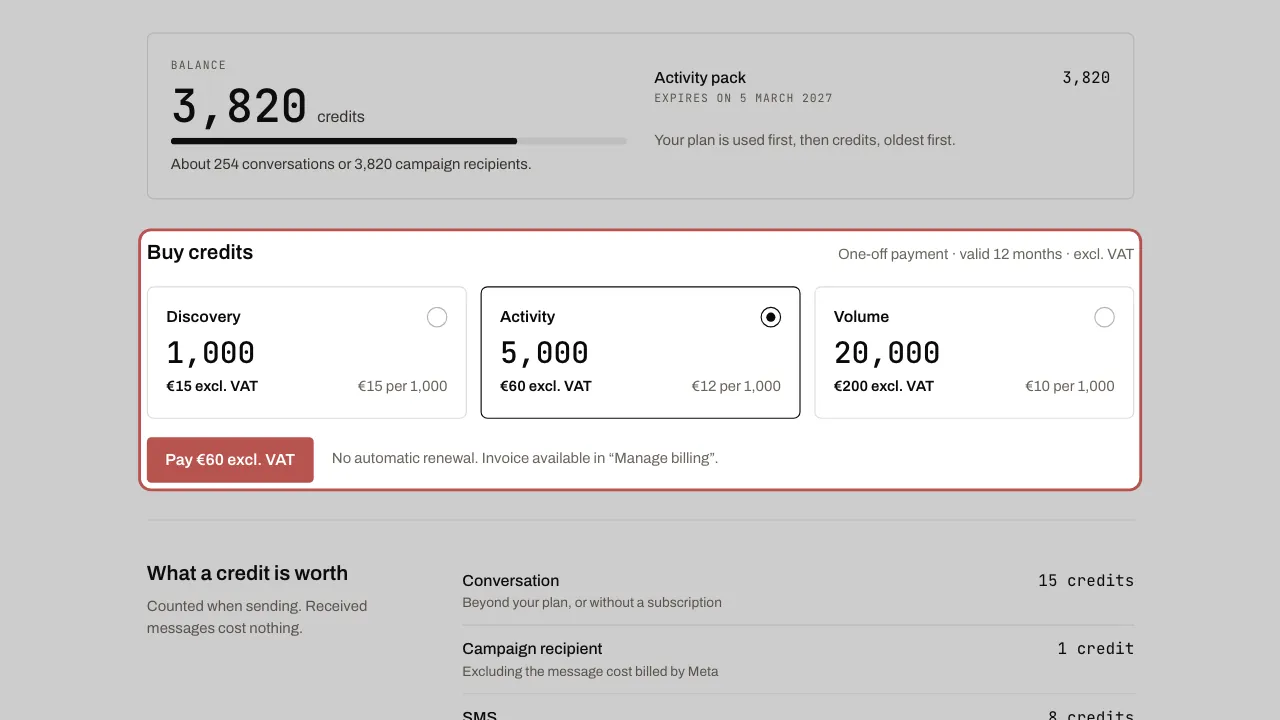1280x720 pixels.
Task: Click the Volume pack title
Action: (x=861, y=317)
